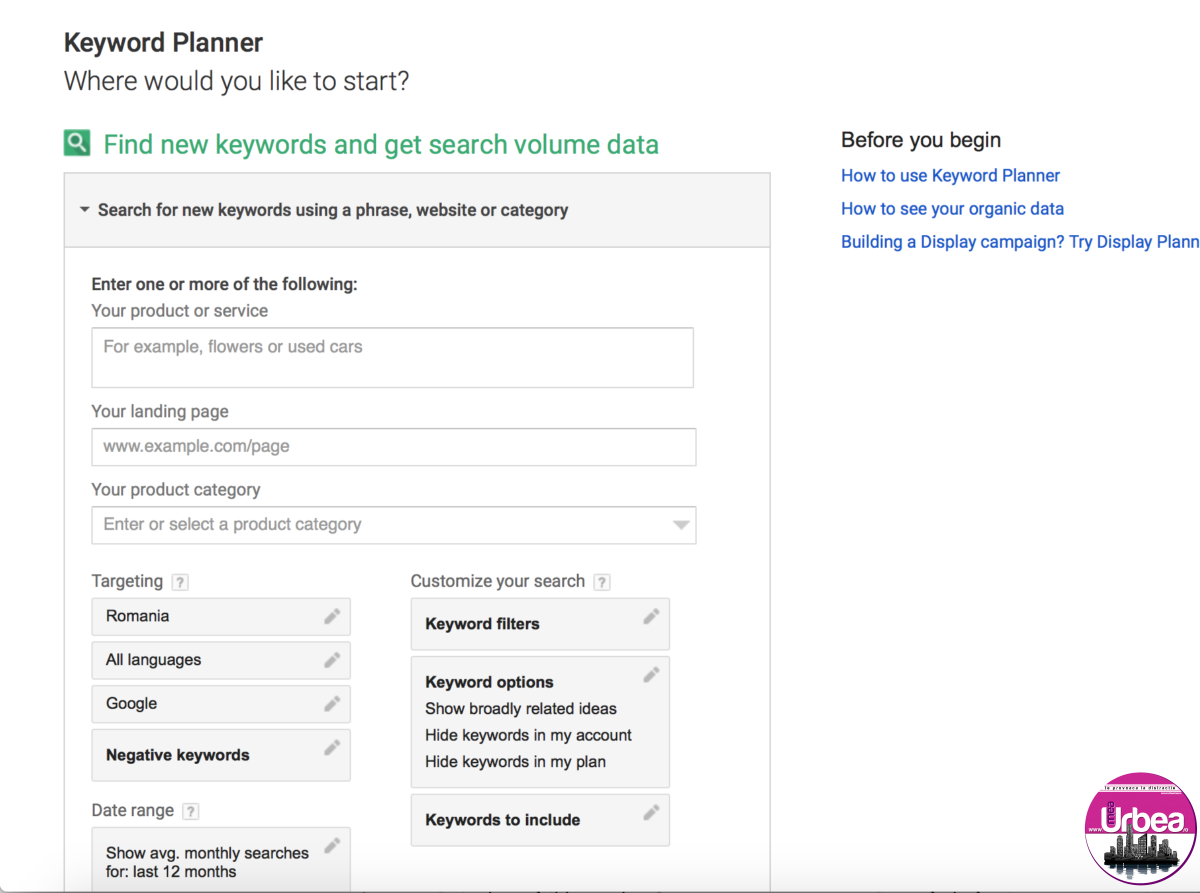Screen dimensions: 1200x893
Task: Follow the Building a Display campaign link
Action: click(1019, 242)
